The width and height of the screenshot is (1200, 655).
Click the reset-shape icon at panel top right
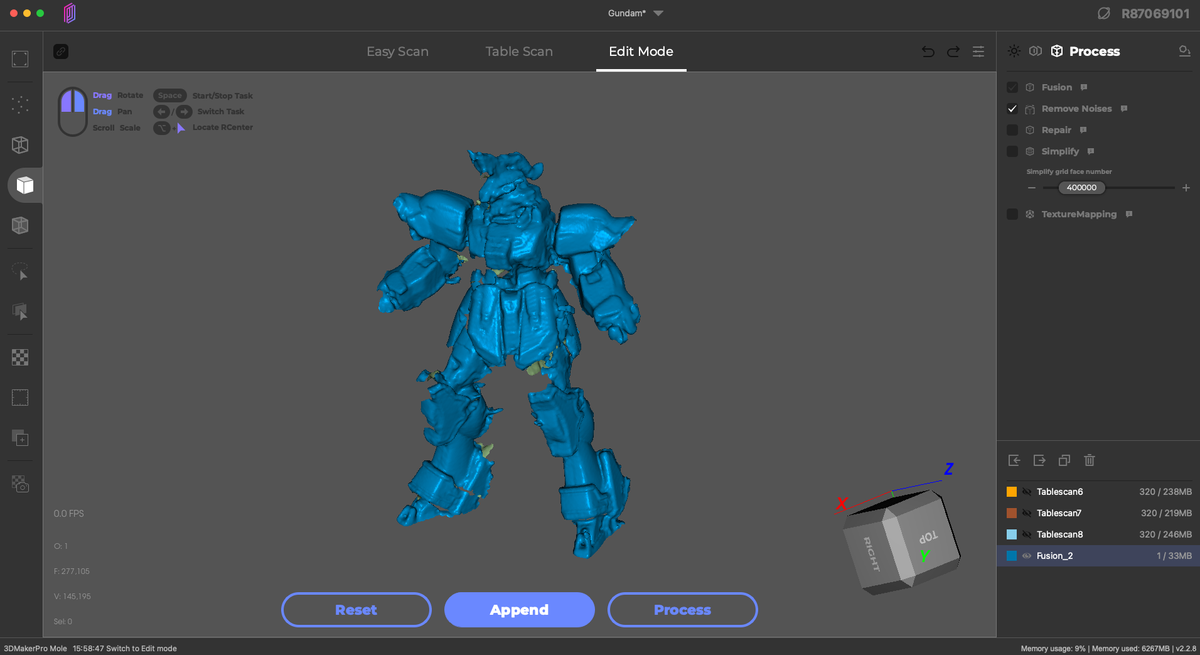(x=1183, y=51)
